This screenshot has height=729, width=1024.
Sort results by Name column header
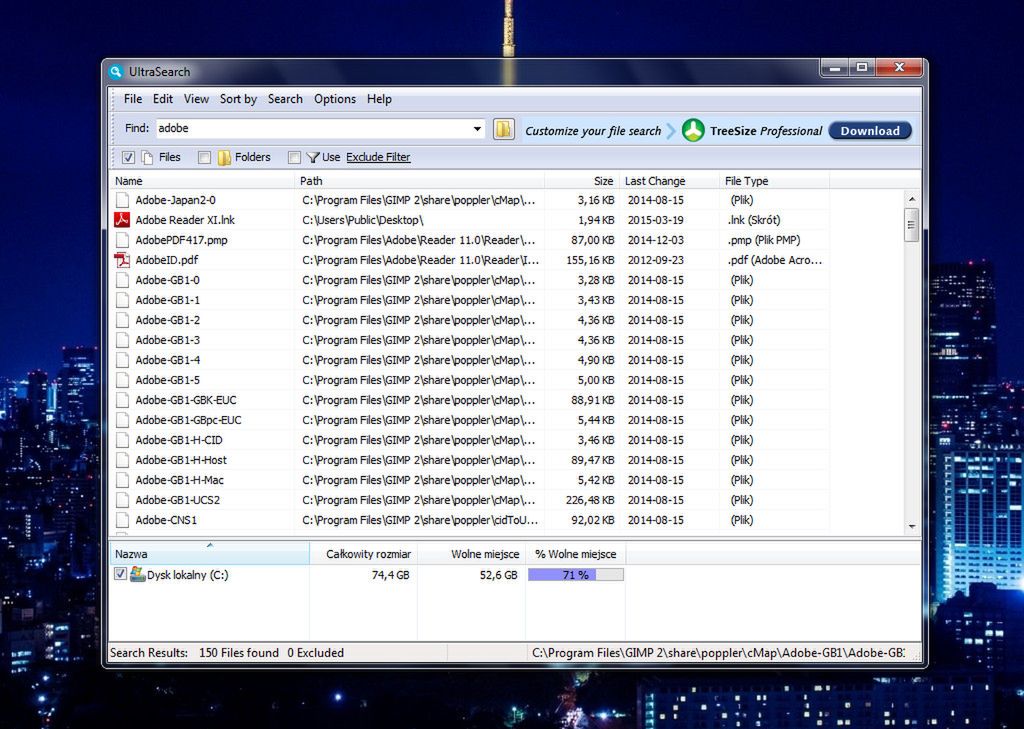tap(202, 181)
